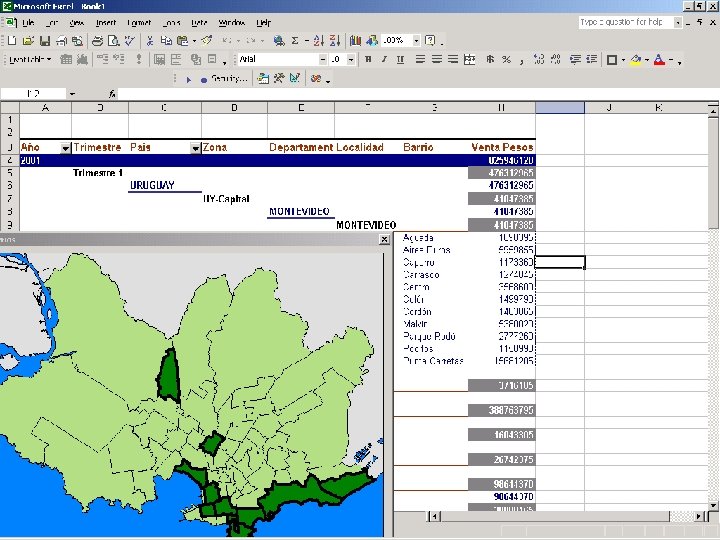The width and height of the screenshot is (720, 540).
Task: Toggle Italic formatting
Action: 384,60
